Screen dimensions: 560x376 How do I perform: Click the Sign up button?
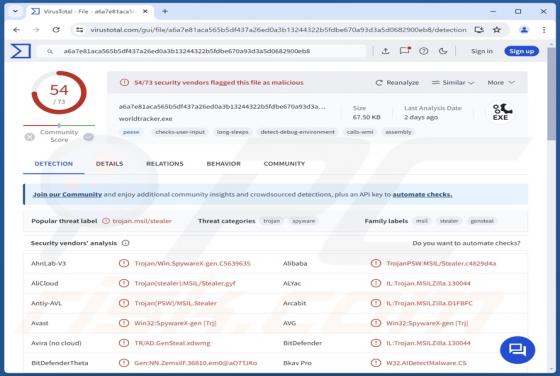[x=521, y=51]
